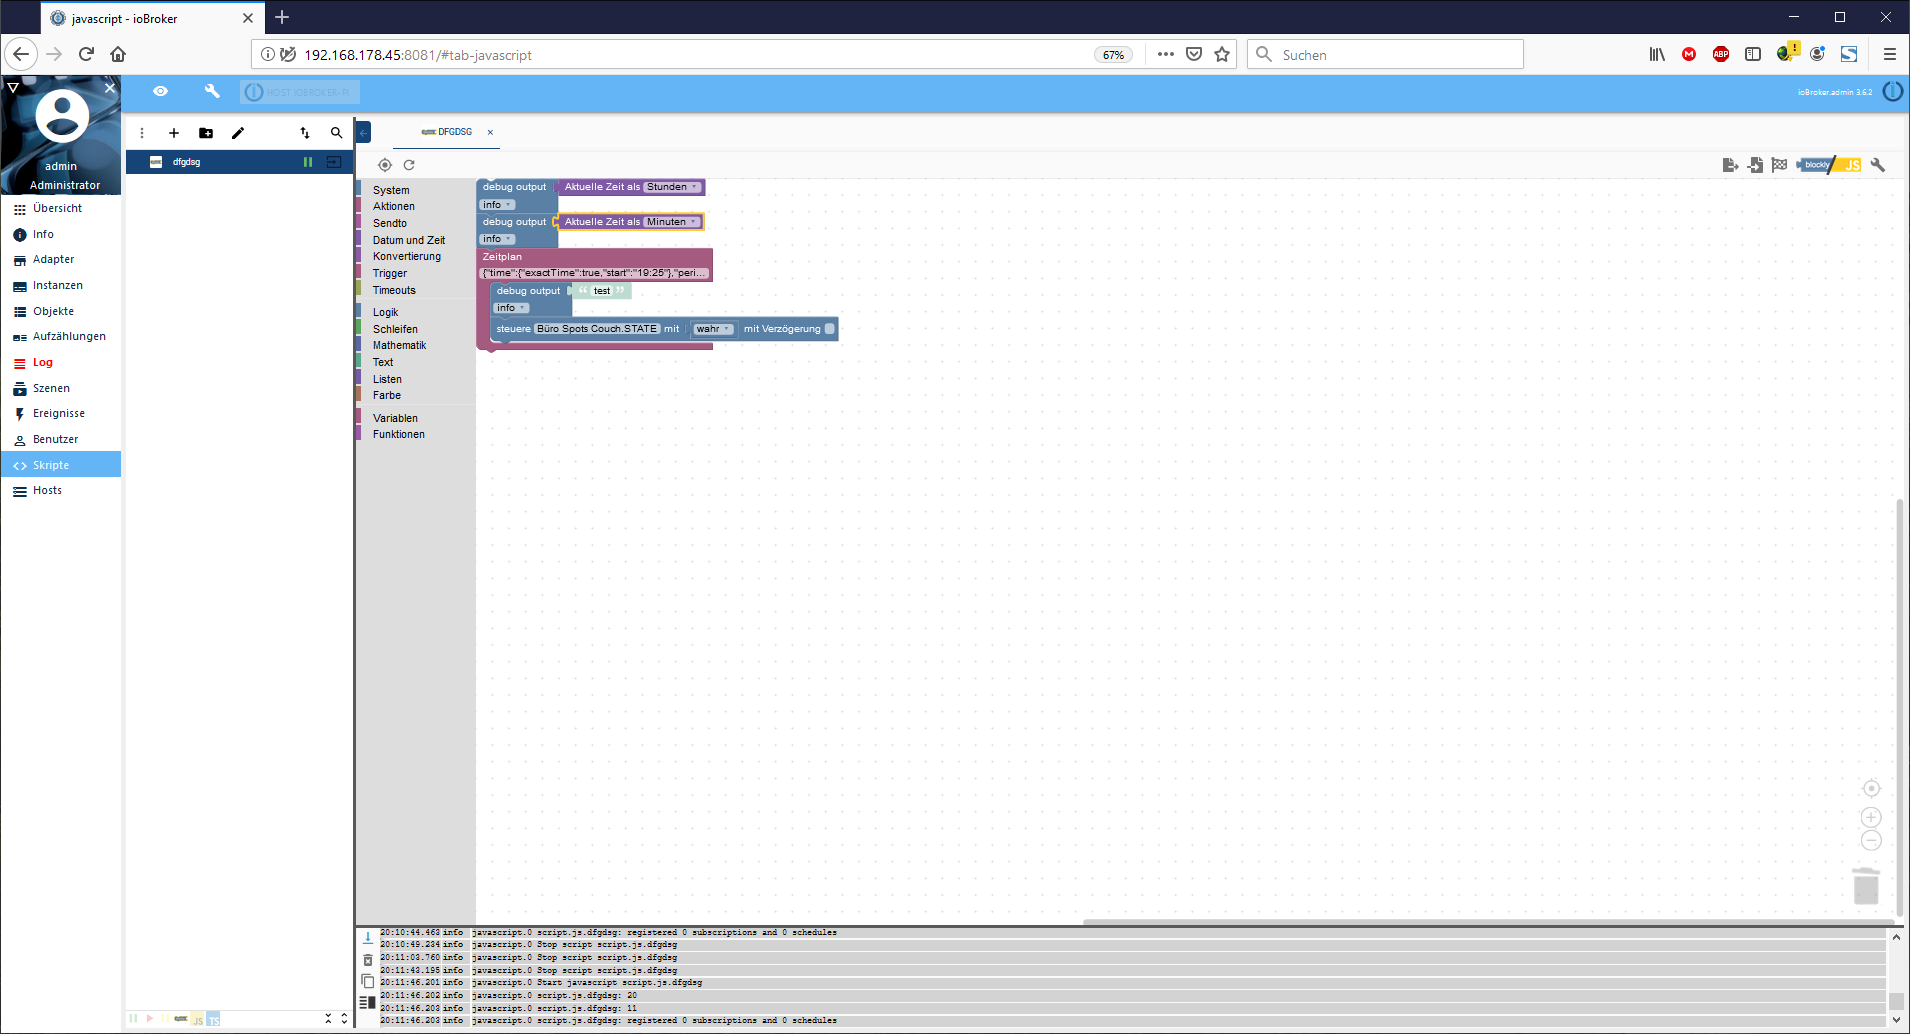The width and height of the screenshot is (1910, 1034).
Task: Pause the dfgdsg script
Action: pos(308,162)
